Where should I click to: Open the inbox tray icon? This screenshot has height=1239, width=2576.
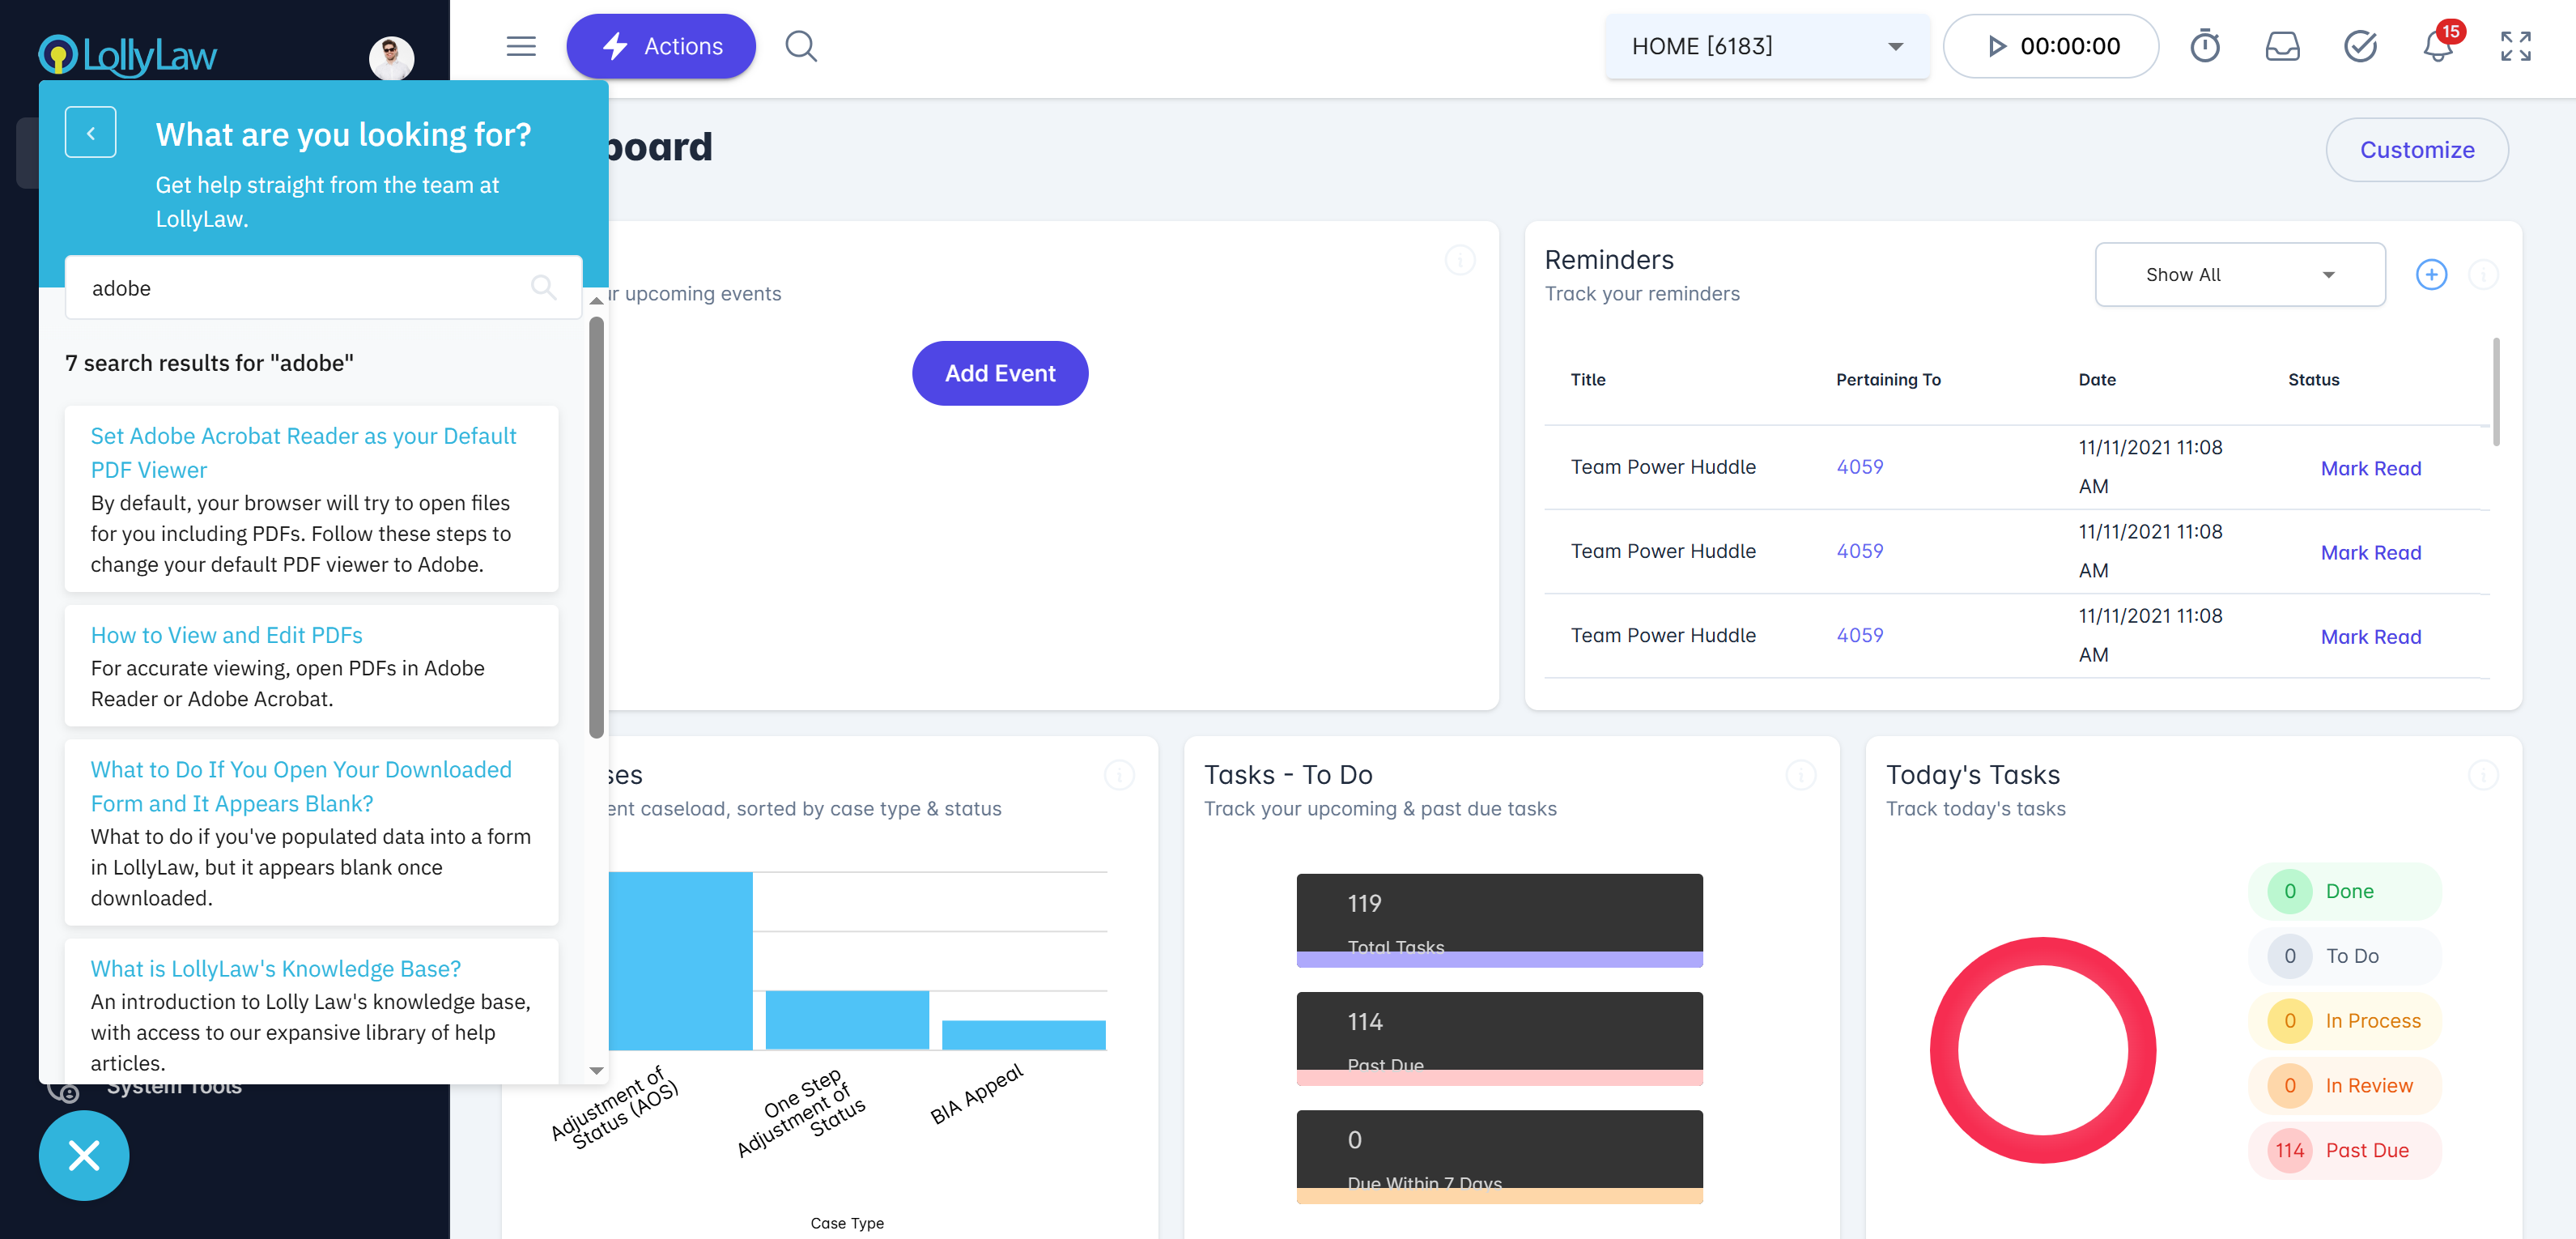2282,46
